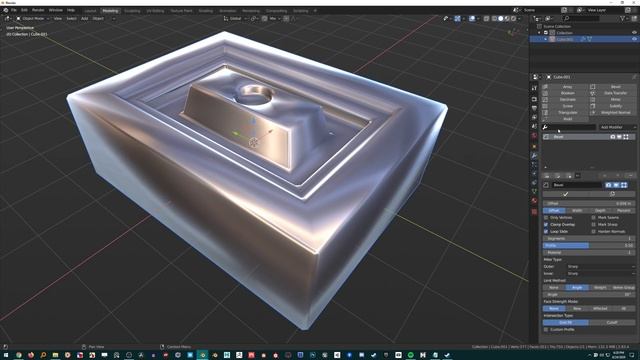Open the Global transform orientation dropdown
Screen dimensions: 640x360
235,18
